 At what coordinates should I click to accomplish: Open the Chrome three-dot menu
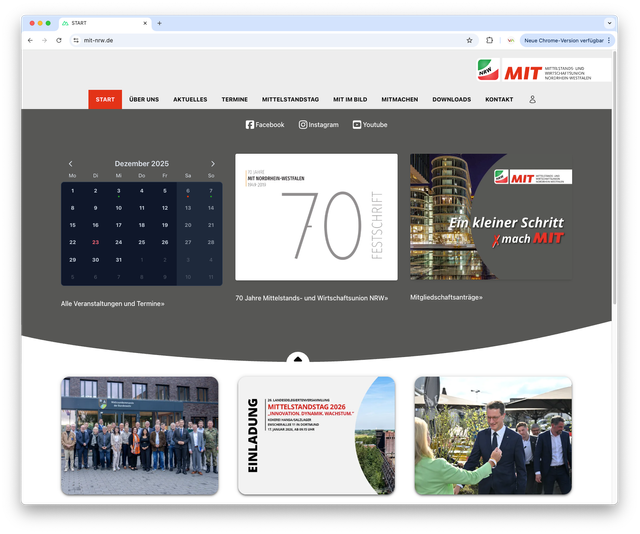[x=609, y=40]
